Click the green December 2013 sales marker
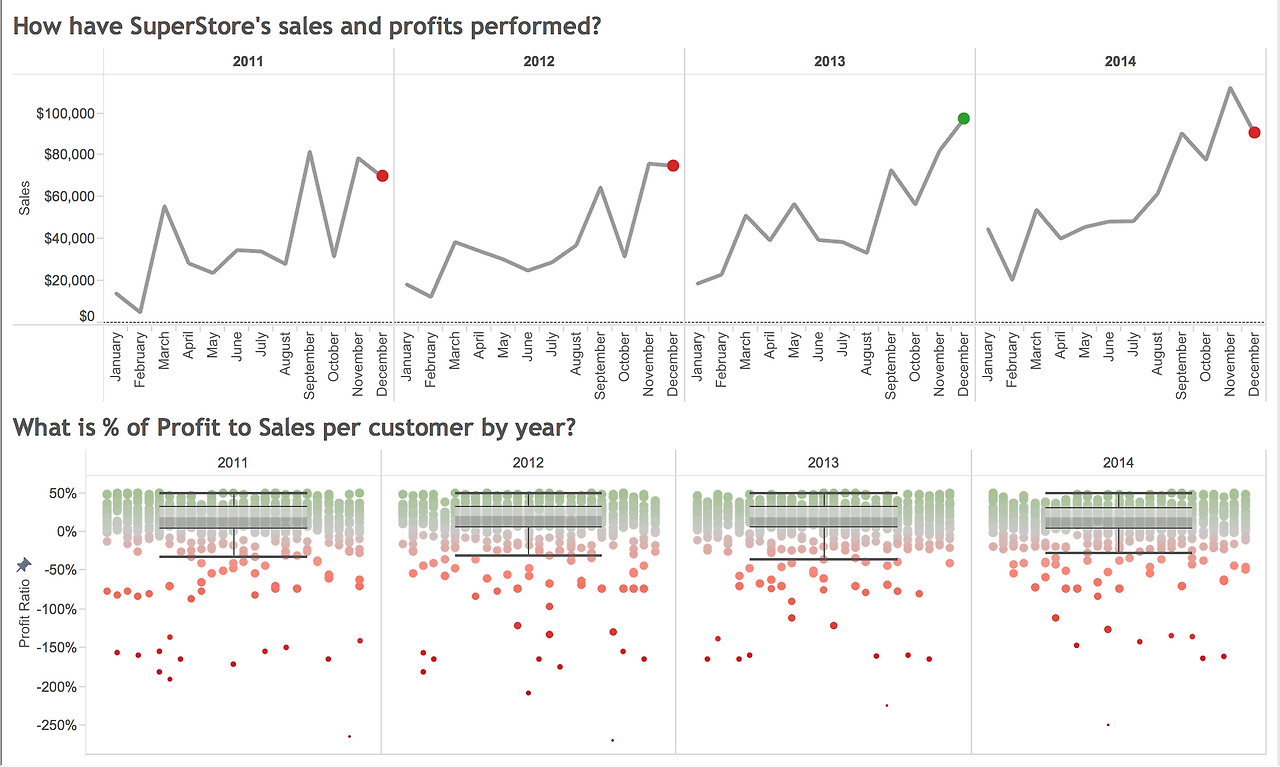Image resolution: width=1280 pixels, height=767 pixels. click(x=963, y=118)
